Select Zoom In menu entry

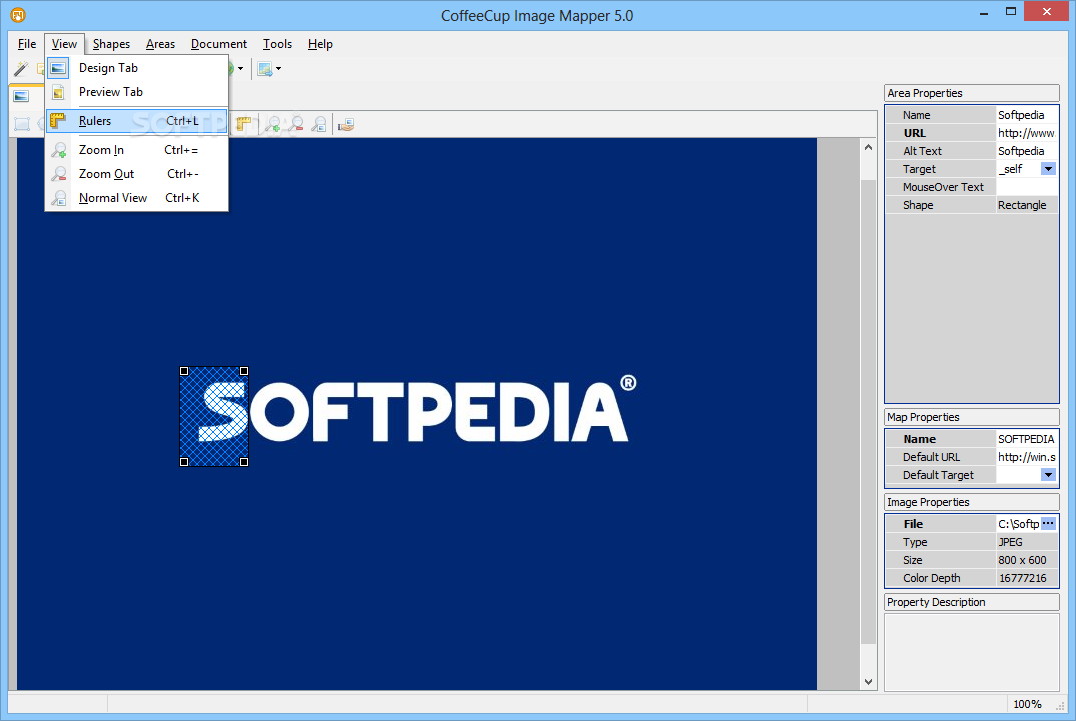coord(137,150)
